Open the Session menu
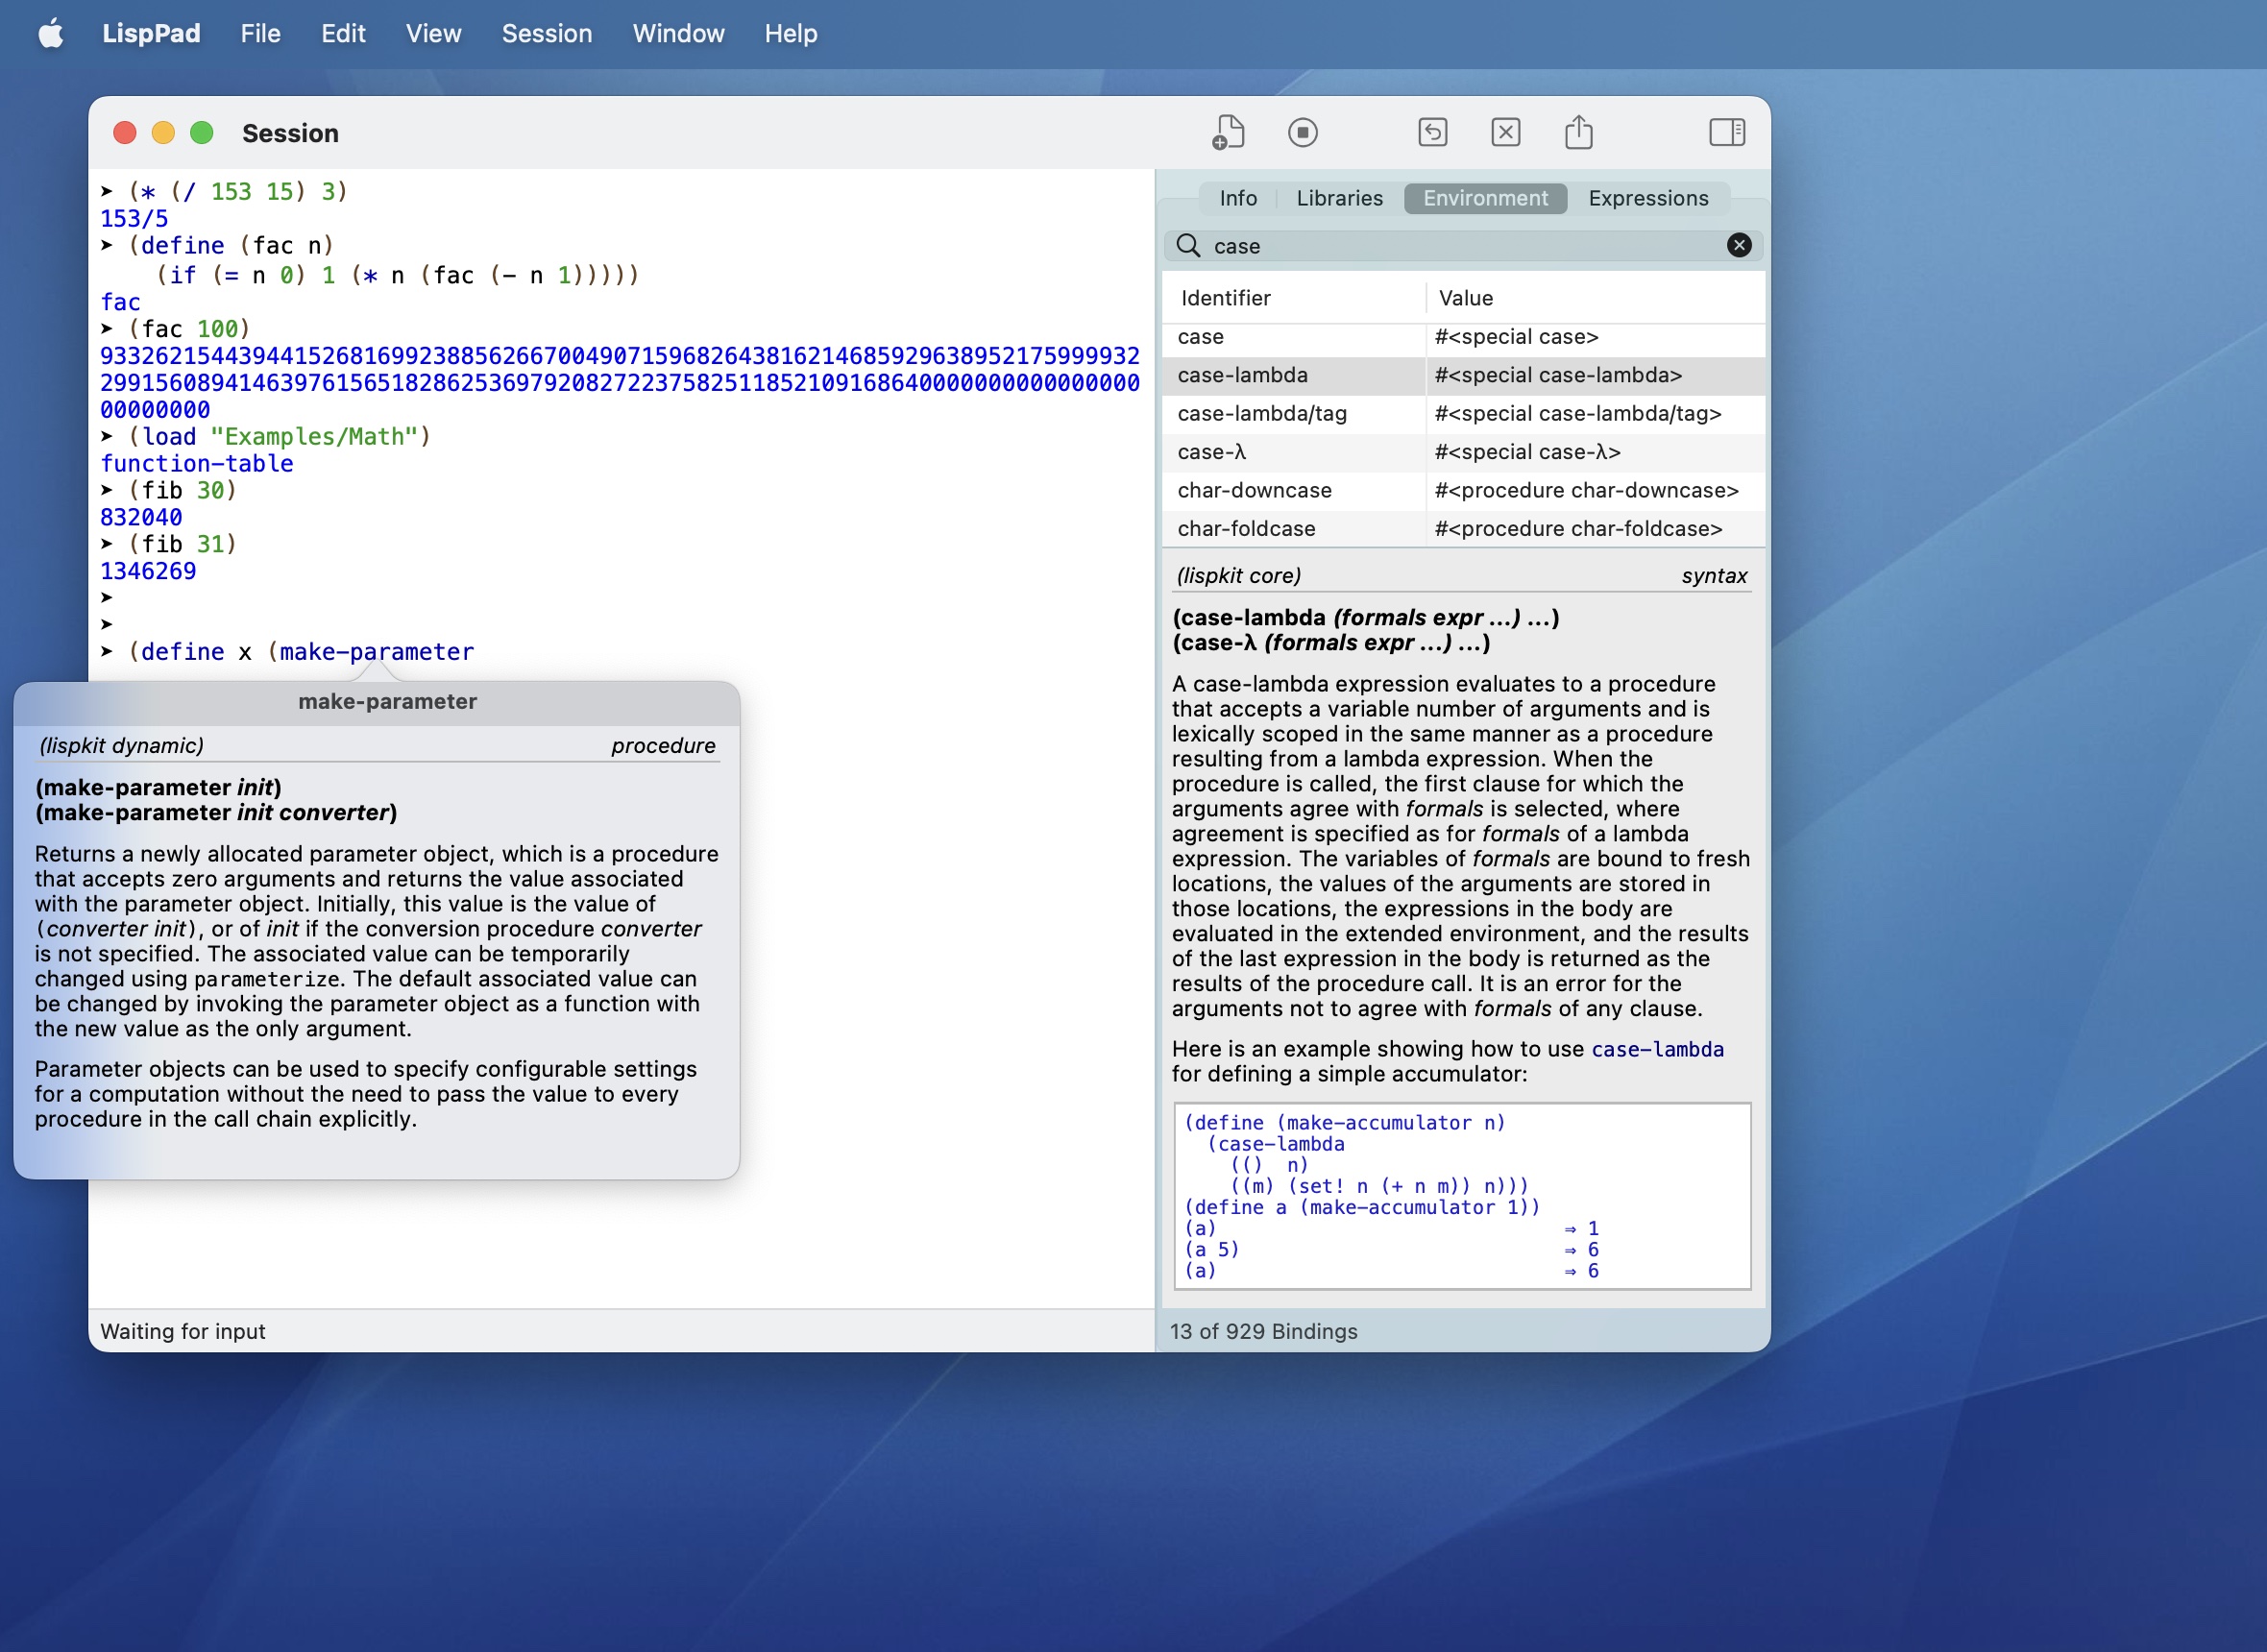Viewport: 2267px width, 1652px height. 547,34
